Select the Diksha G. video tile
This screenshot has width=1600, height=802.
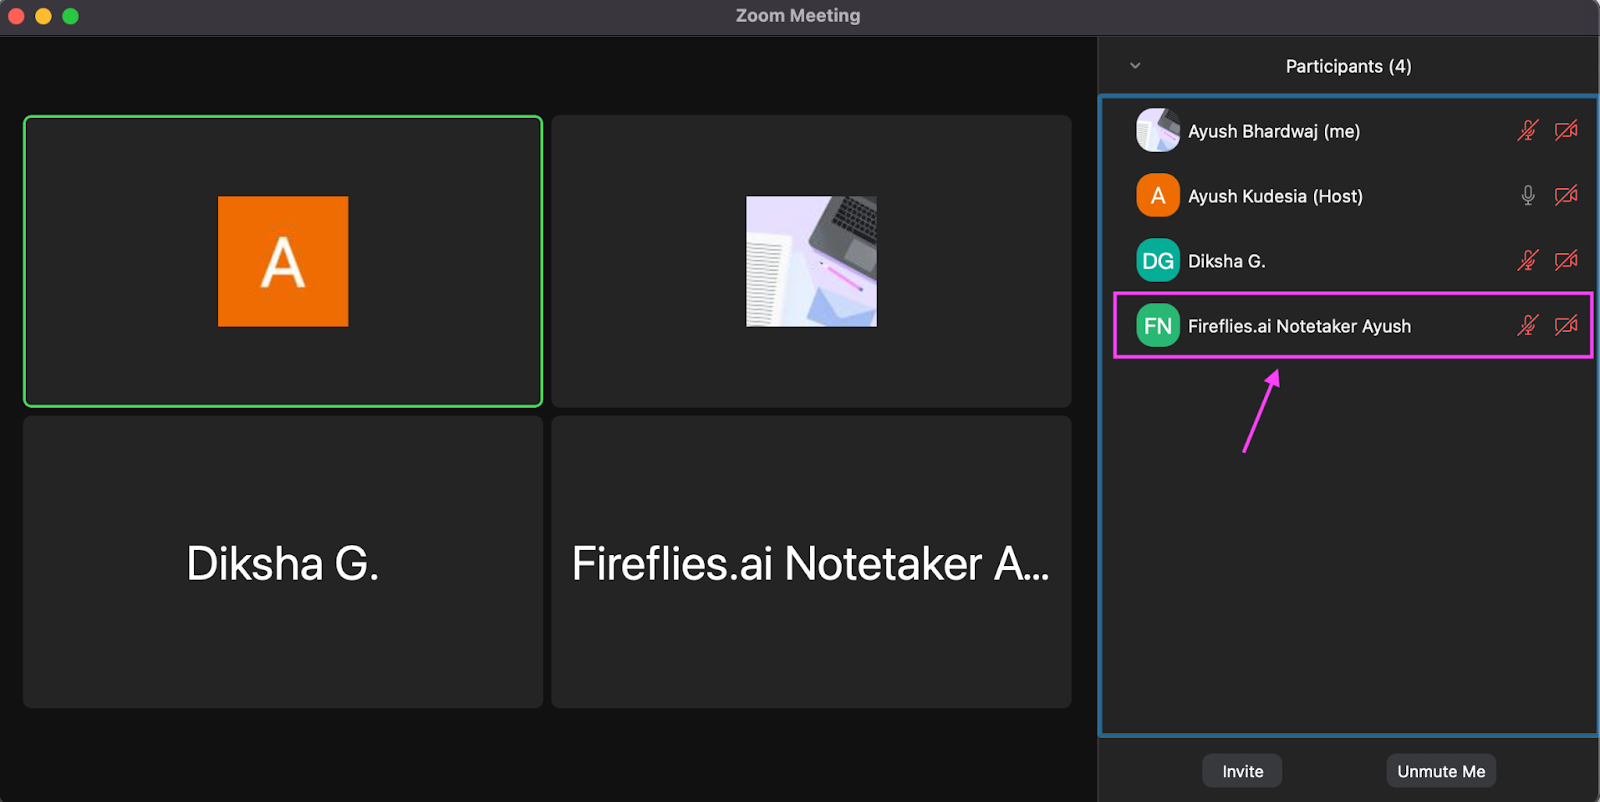coord(283,562)
